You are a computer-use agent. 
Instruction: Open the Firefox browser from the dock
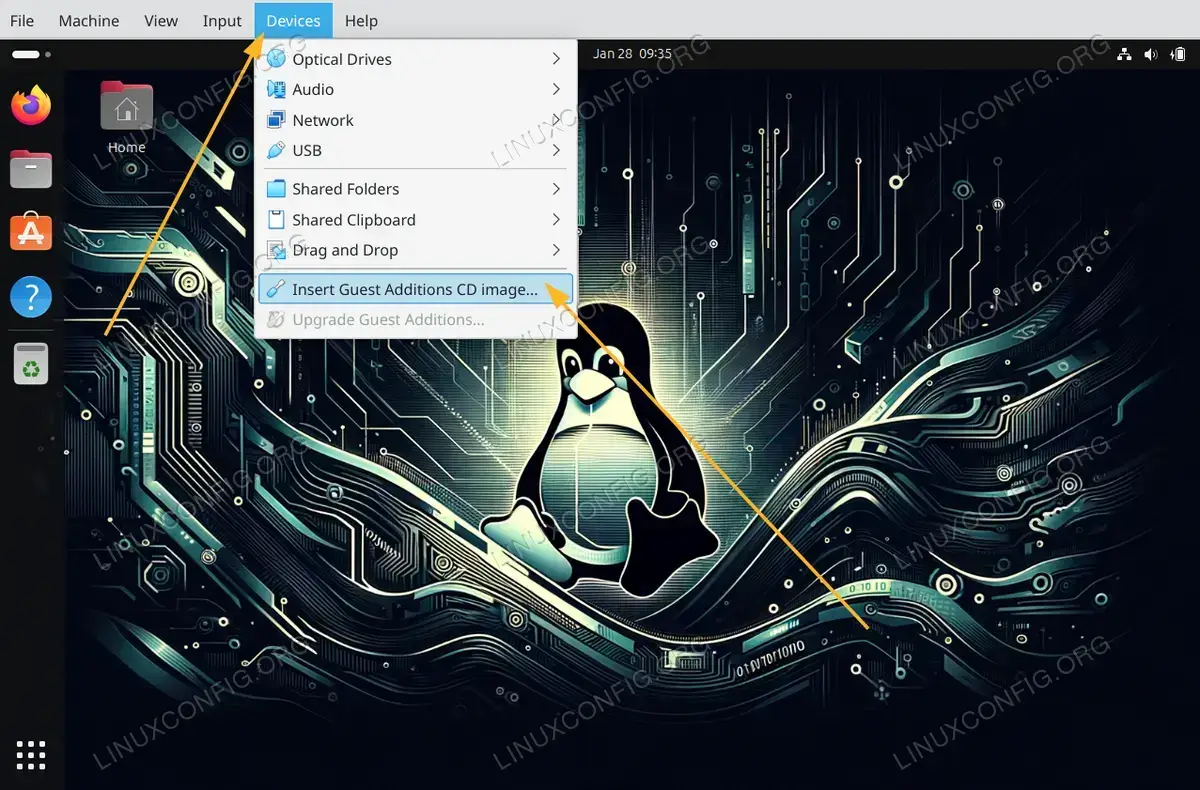(x=31, y=105)
